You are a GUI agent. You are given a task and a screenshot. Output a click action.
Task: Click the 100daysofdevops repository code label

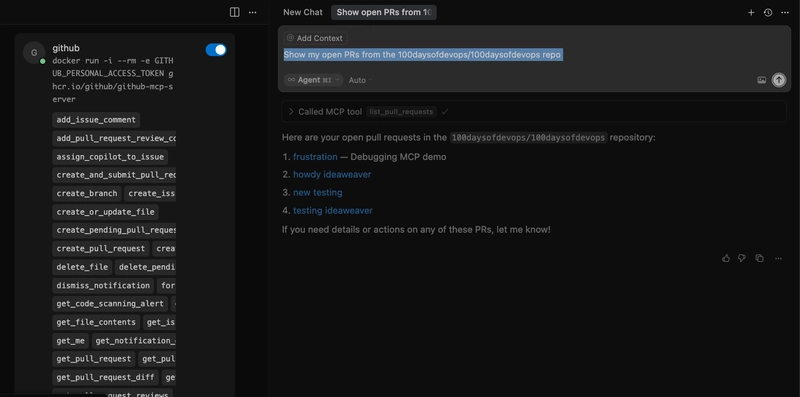[x=529, y=138]
